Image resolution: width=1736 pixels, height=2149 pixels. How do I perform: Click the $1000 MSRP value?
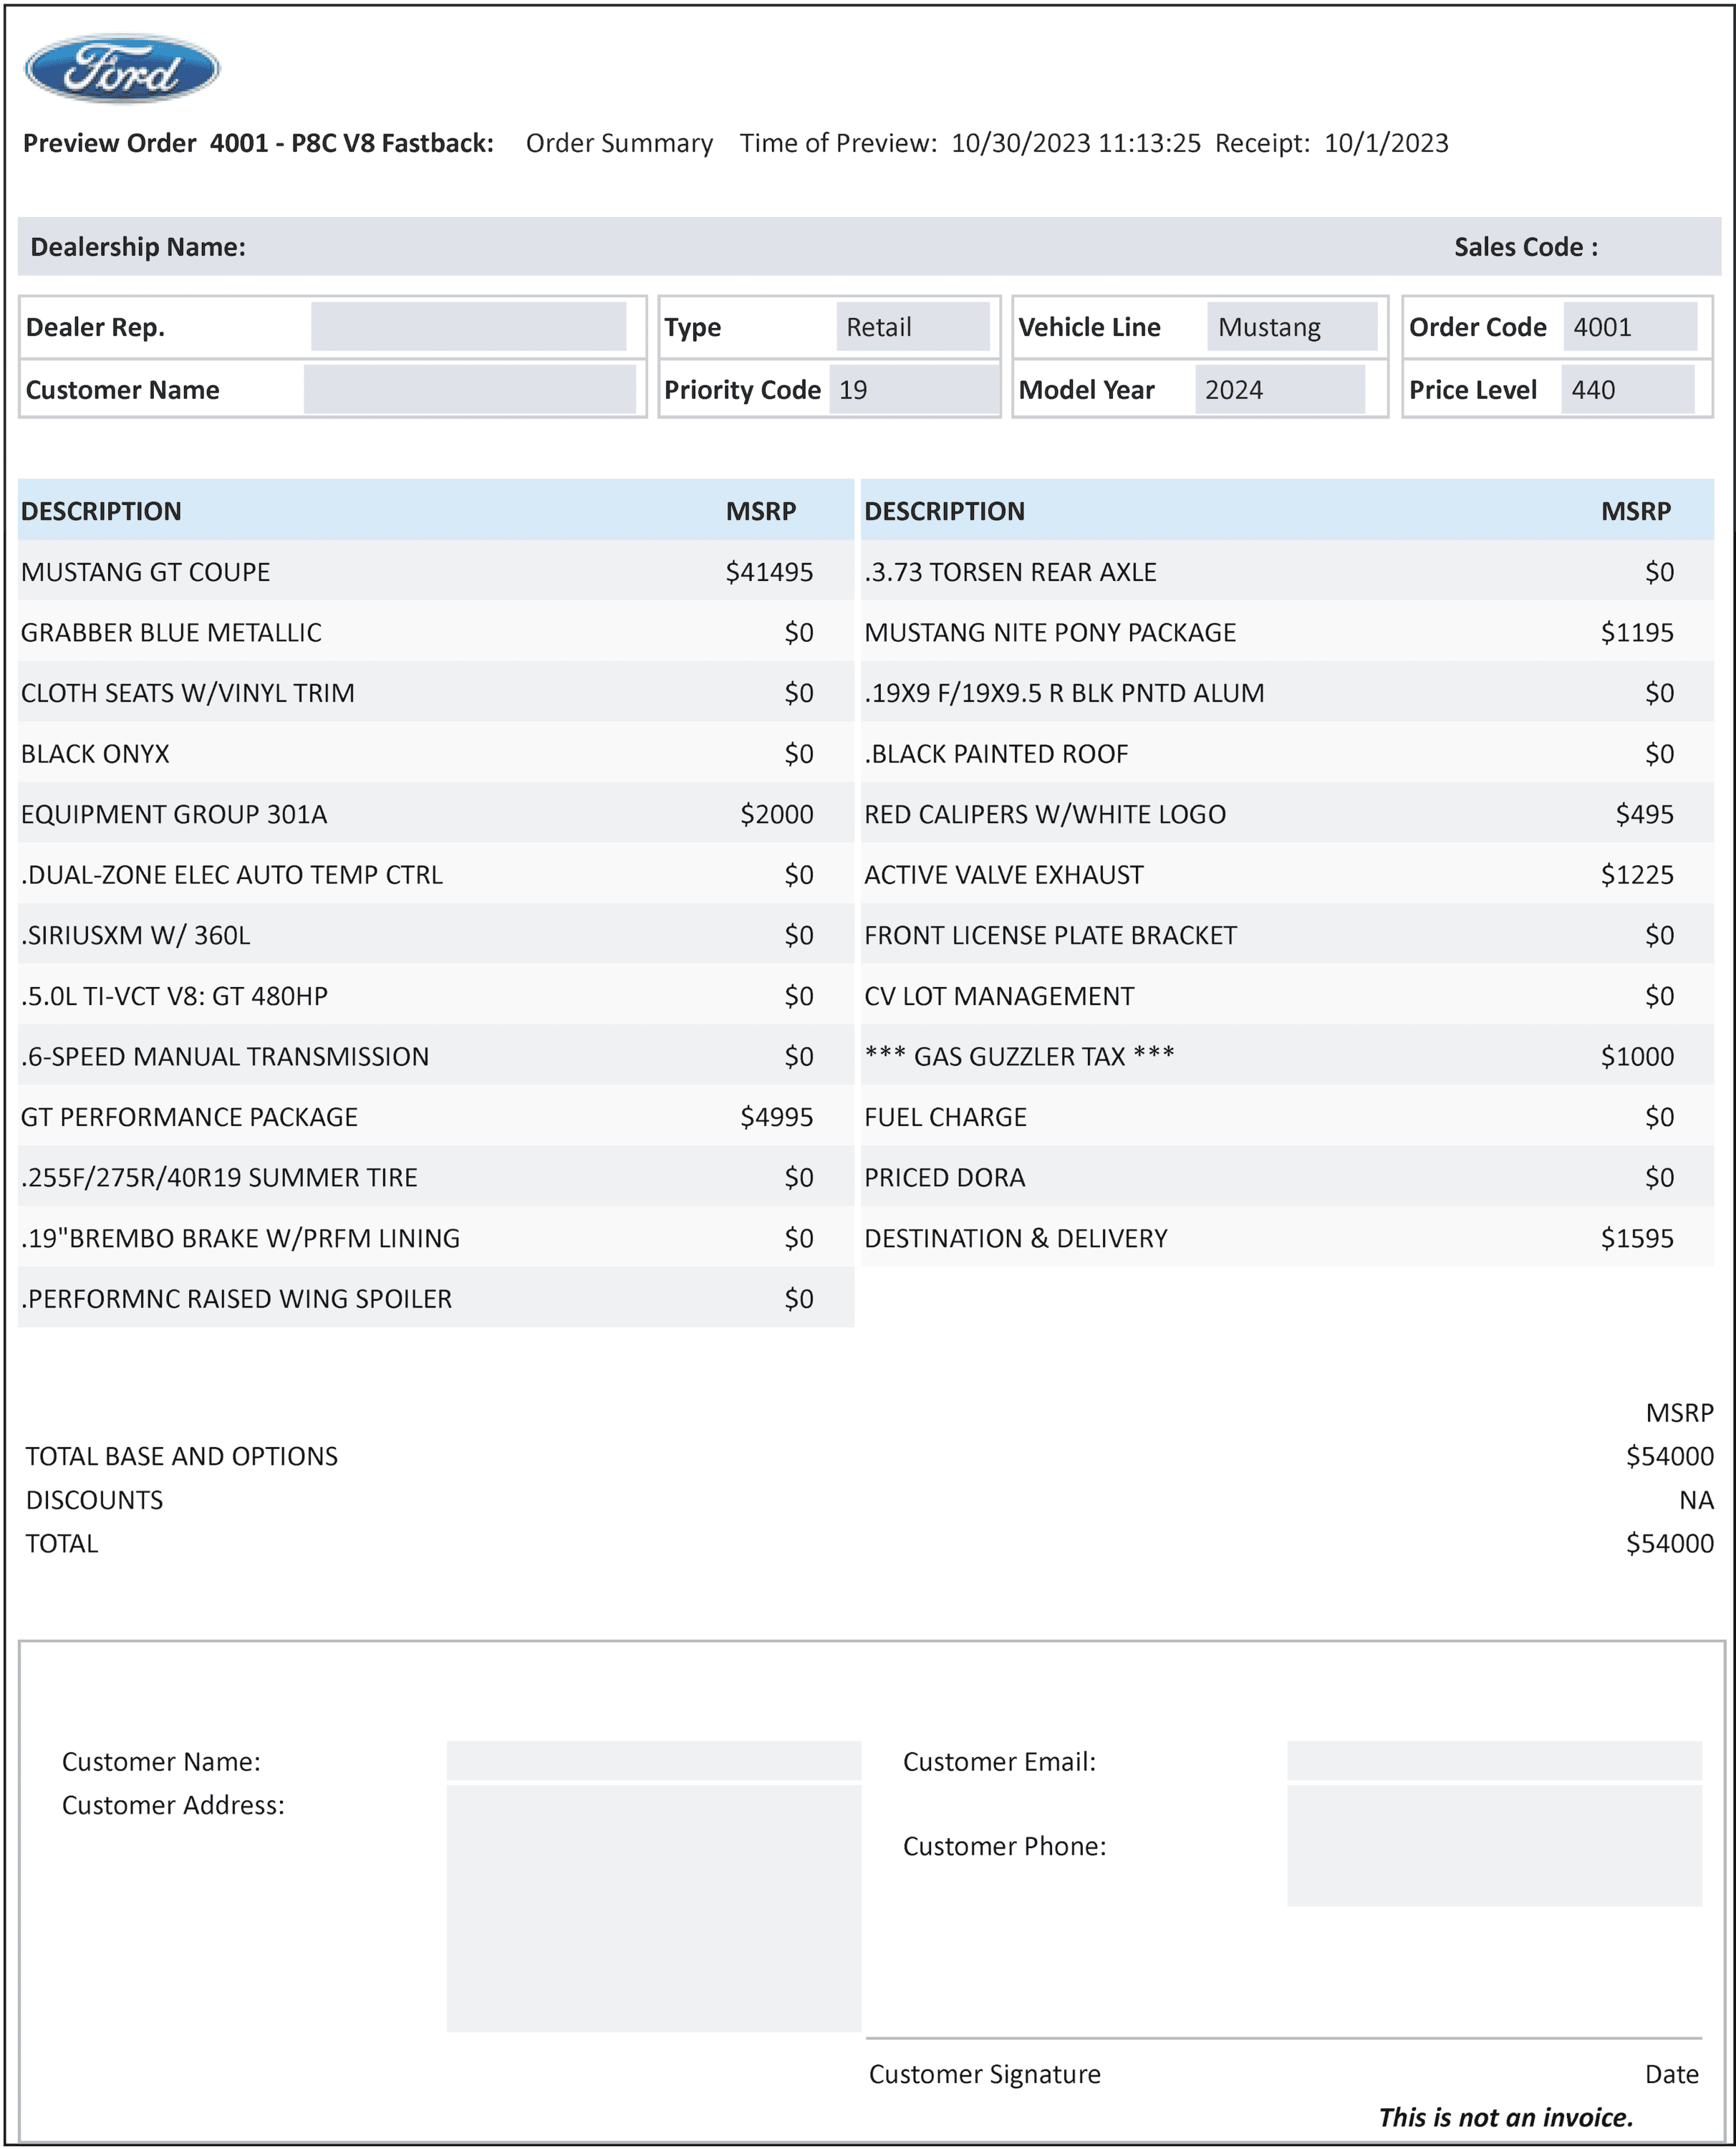(x=1637, y=1057)
